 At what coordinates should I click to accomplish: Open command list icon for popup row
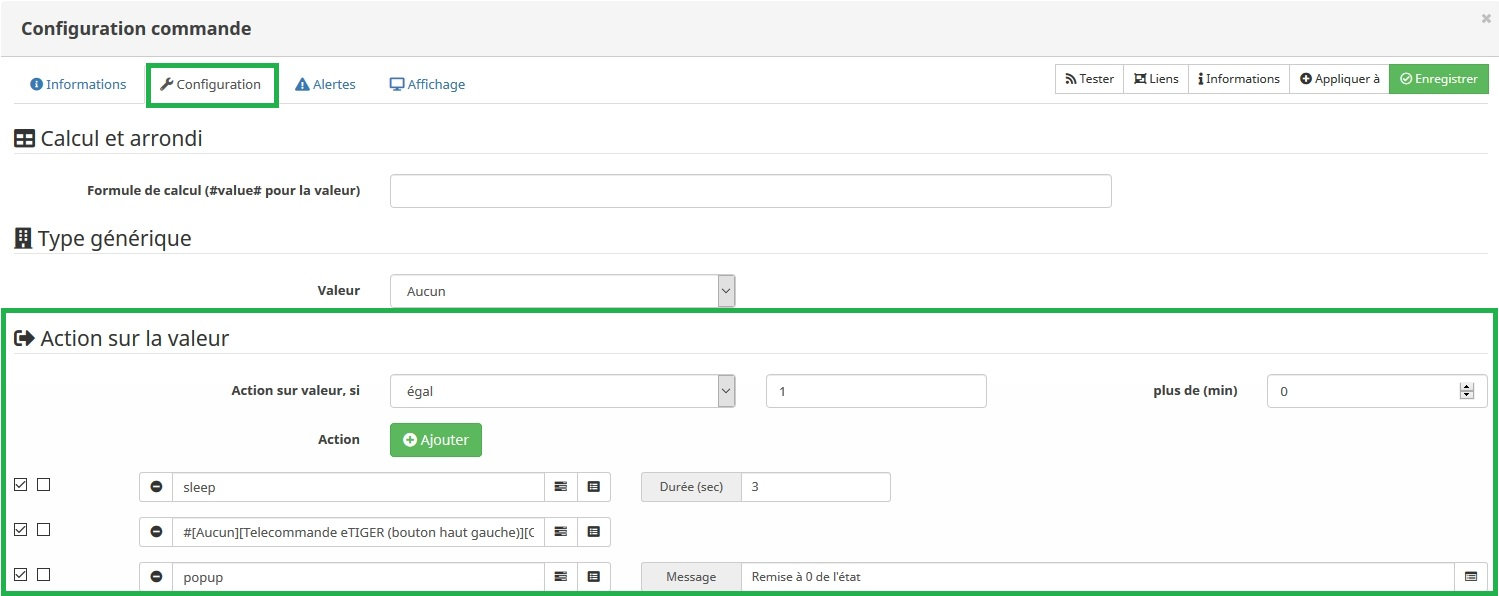point(594,577)
